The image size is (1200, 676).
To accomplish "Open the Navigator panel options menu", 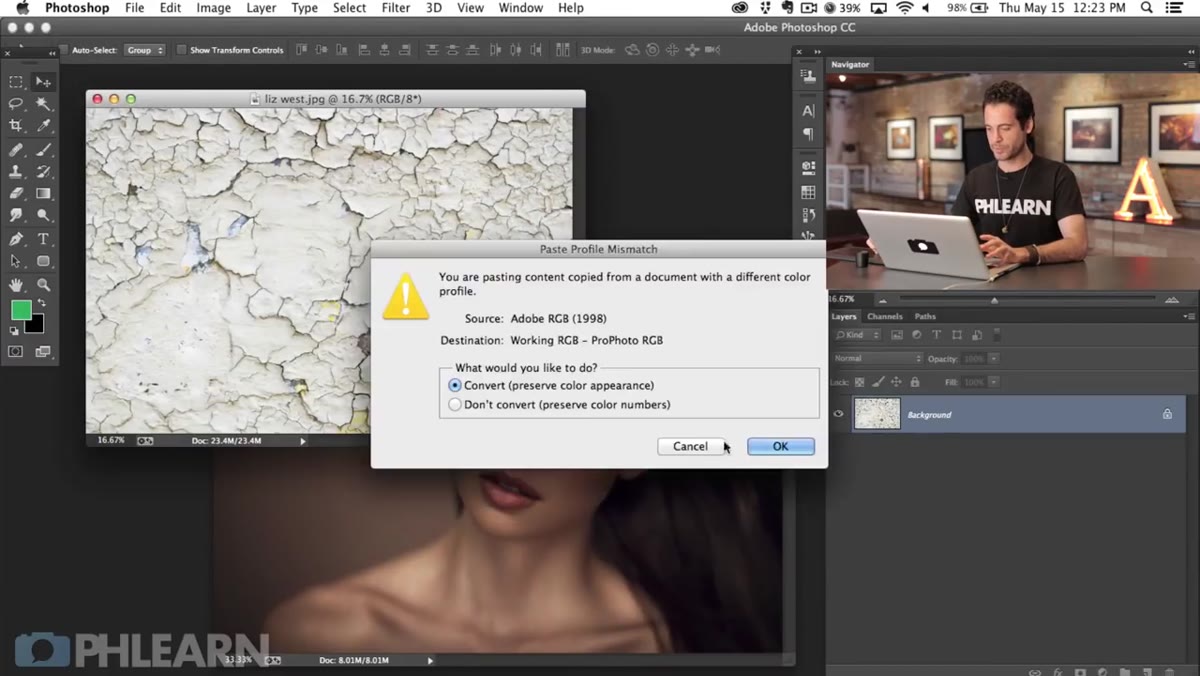I will 1189,65.
